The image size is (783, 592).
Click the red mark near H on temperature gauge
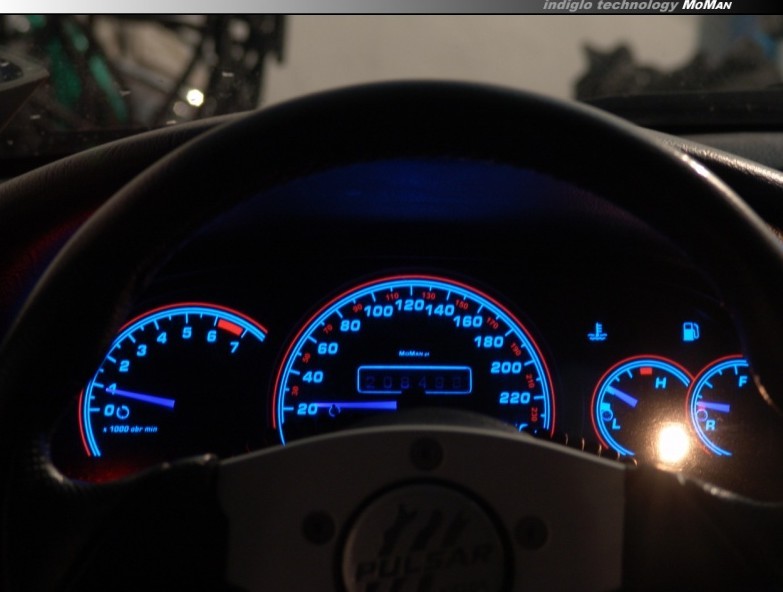pyautogui.click(x=646, y=371)
